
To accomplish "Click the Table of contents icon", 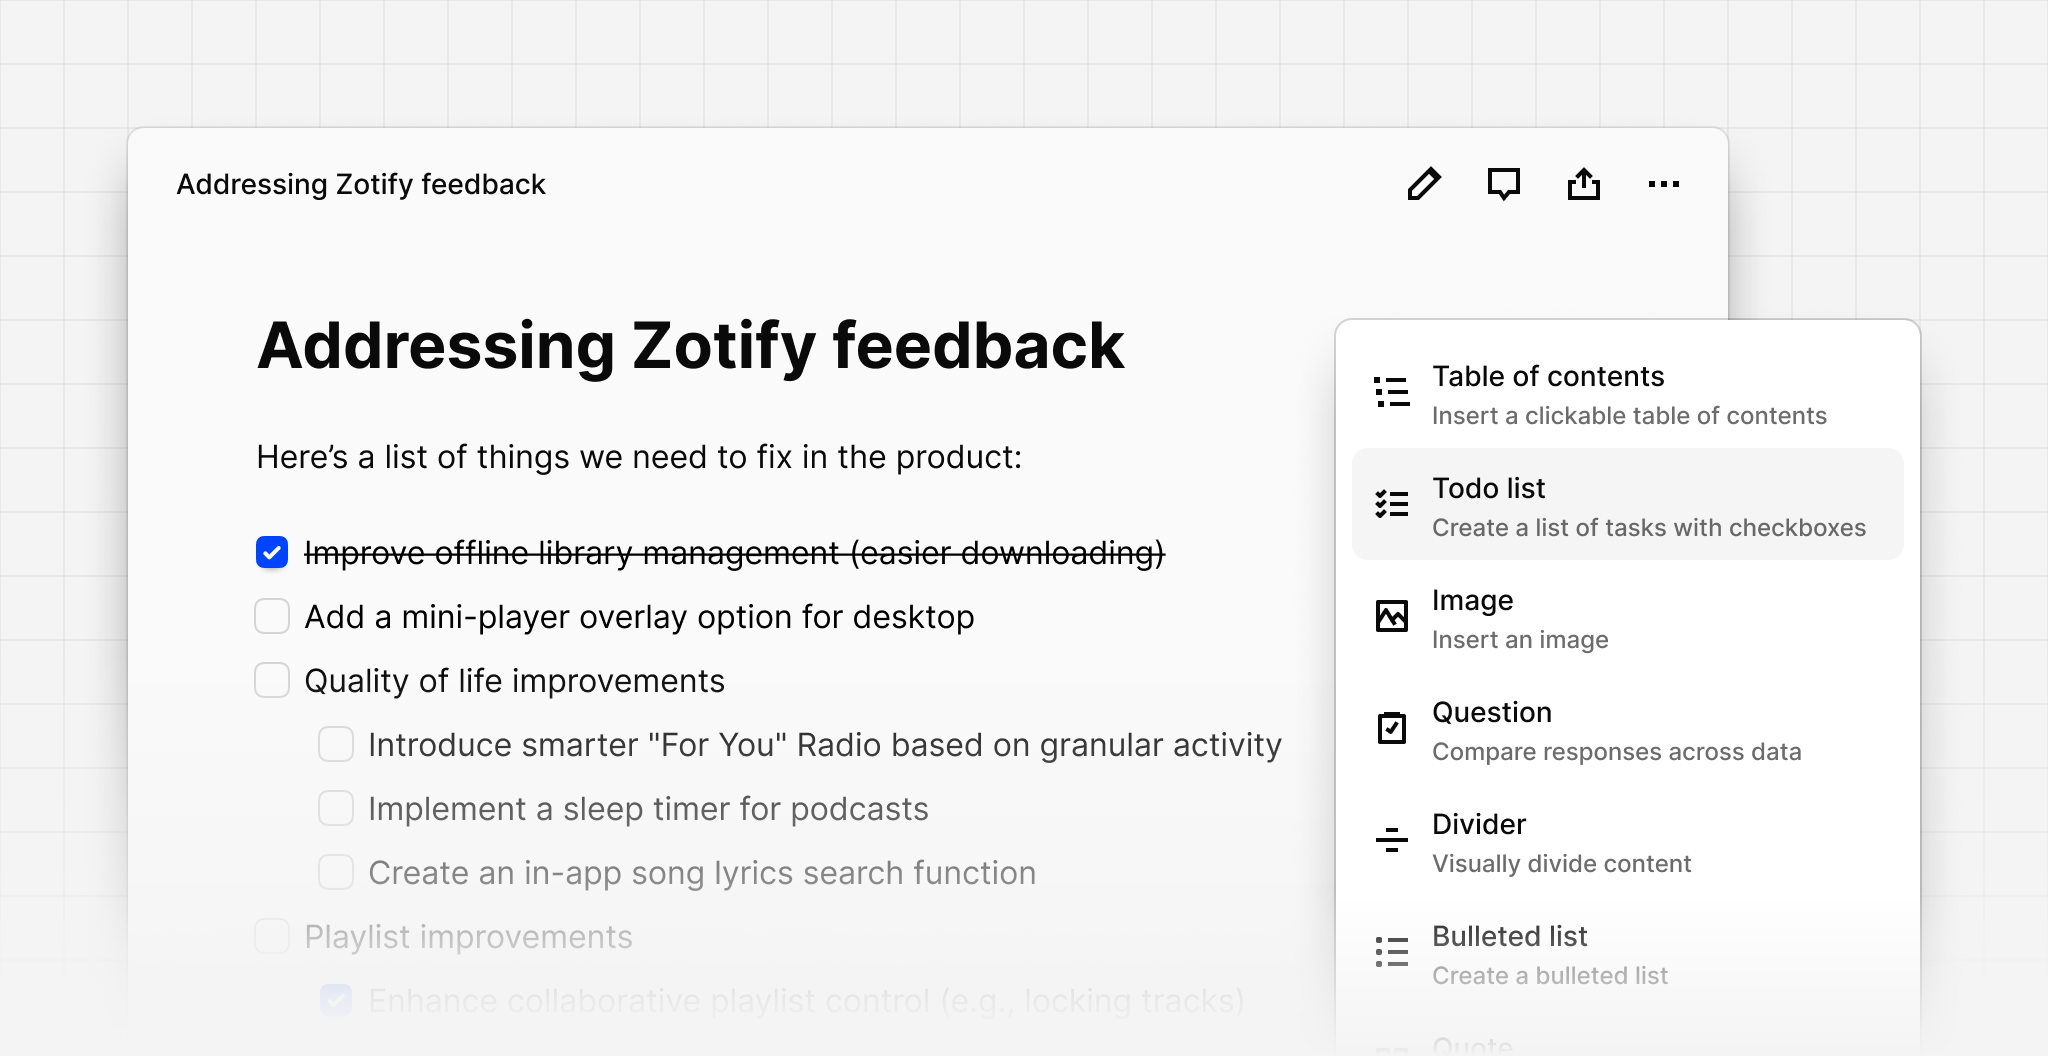I will tap(1391, 392).
